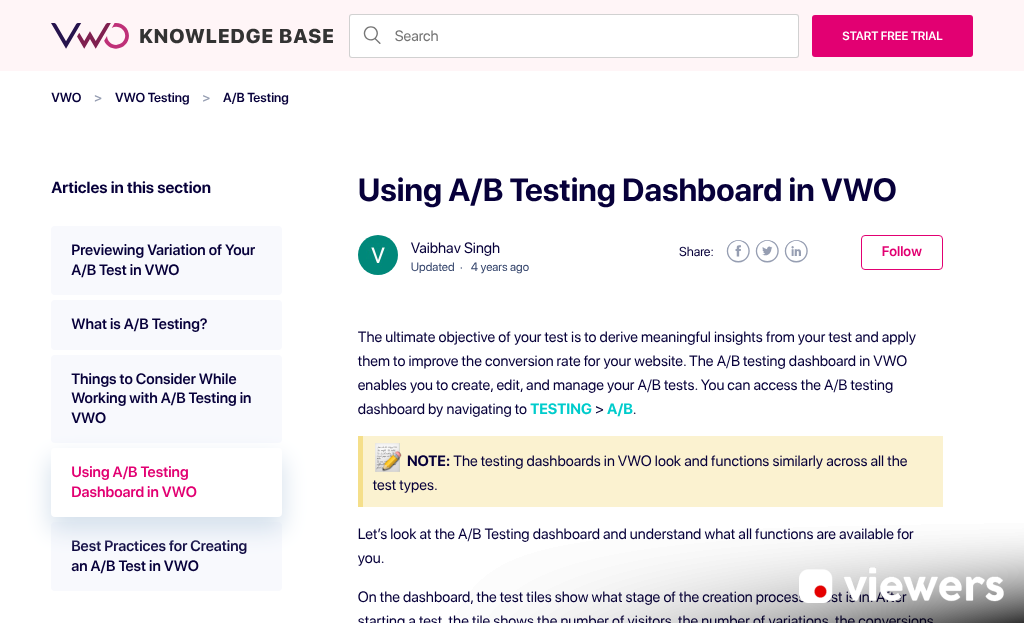
Task: Select the currently active 'Using A/B Testing Dashboard' entry
Action: pyautogui.click(x=134, y=482)
